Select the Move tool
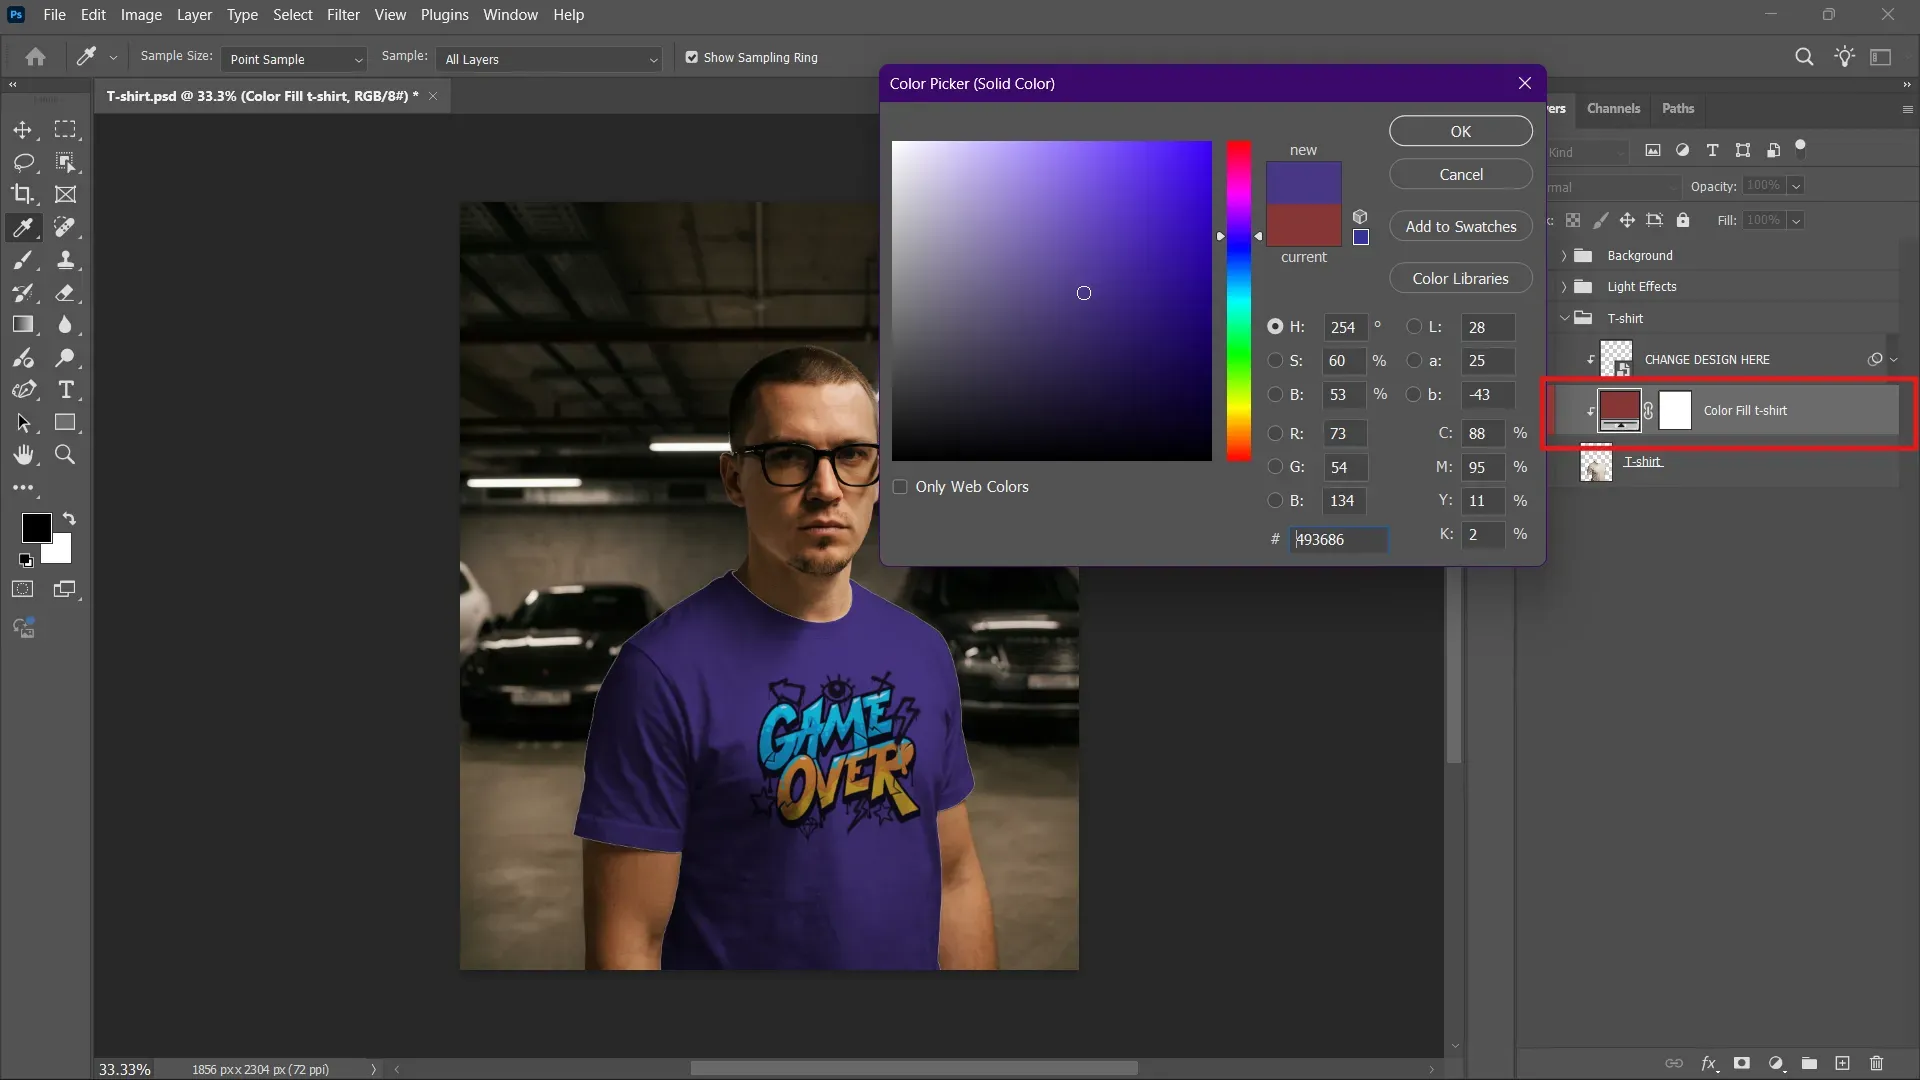Viewport: 1920px width, 1080px height. (x=22, y=130)
